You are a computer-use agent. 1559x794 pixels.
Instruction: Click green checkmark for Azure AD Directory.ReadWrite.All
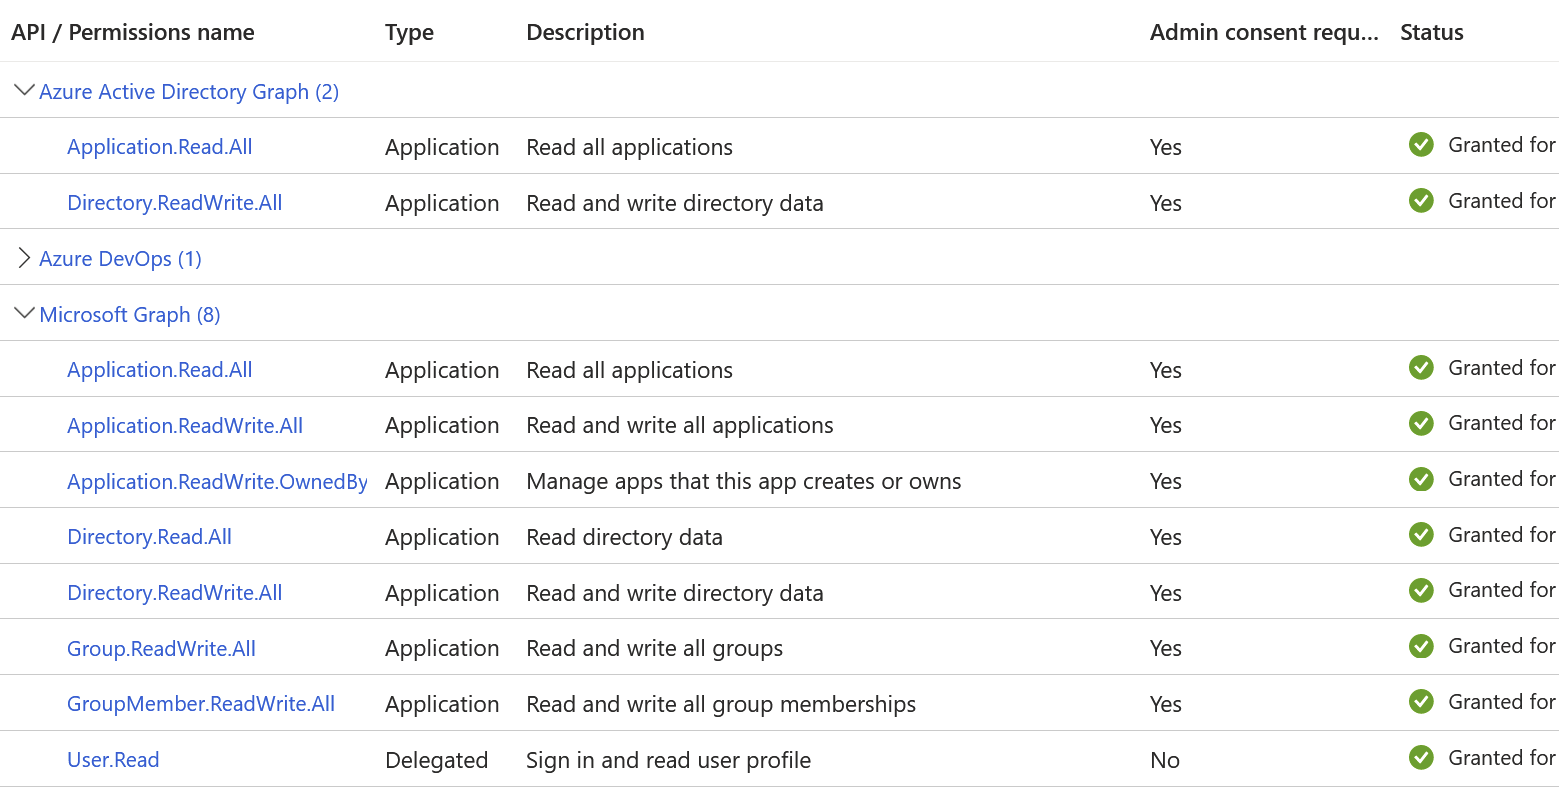coord(1421,201)
